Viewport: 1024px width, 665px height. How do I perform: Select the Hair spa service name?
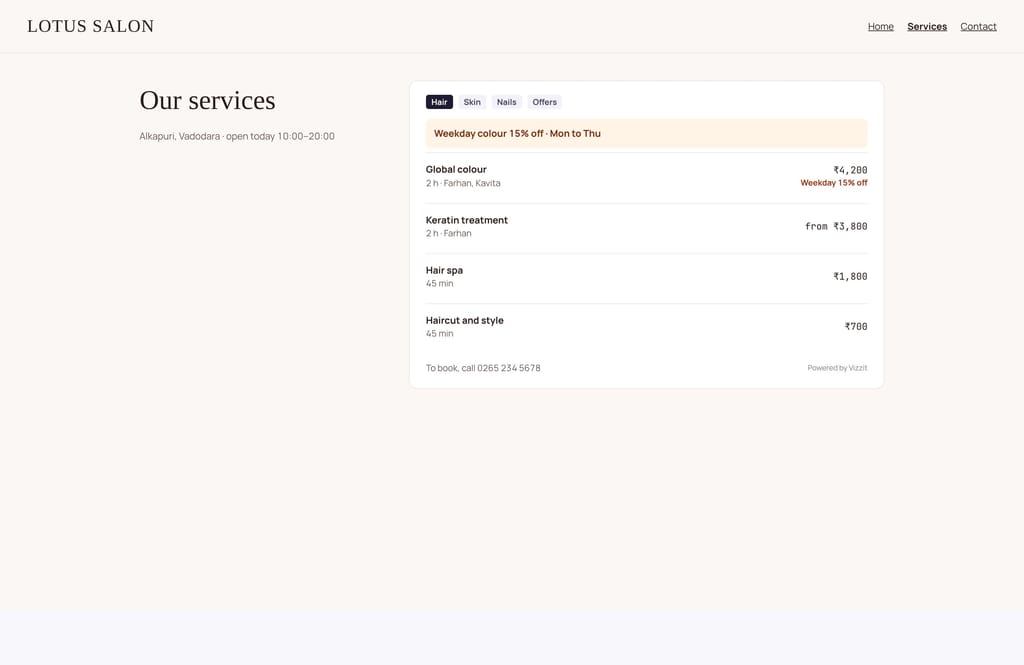click(x=444, y=270)
